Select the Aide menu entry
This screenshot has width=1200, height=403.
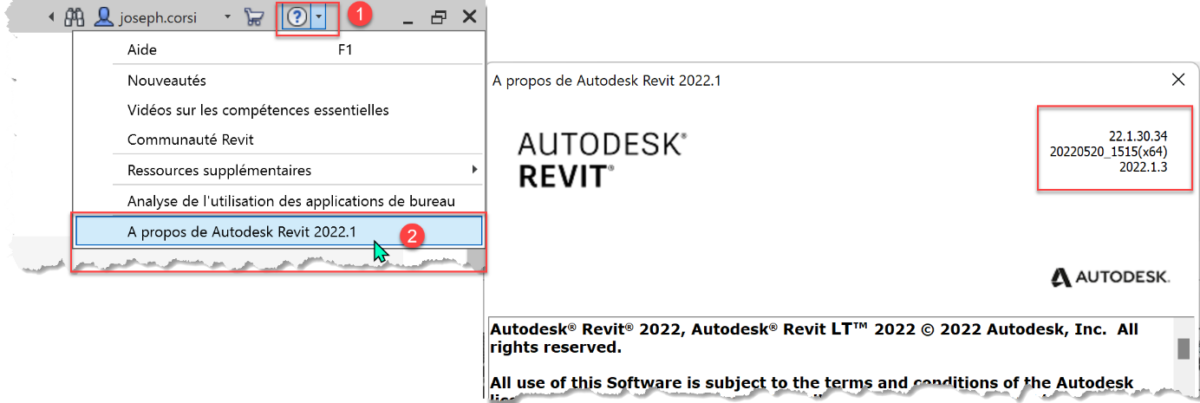coord(142,49)
